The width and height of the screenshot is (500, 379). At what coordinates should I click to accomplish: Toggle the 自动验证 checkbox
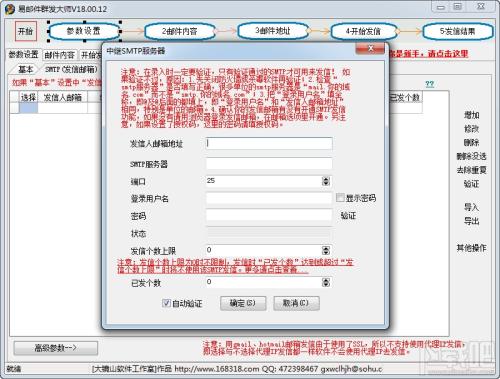(x=166, y=303)
